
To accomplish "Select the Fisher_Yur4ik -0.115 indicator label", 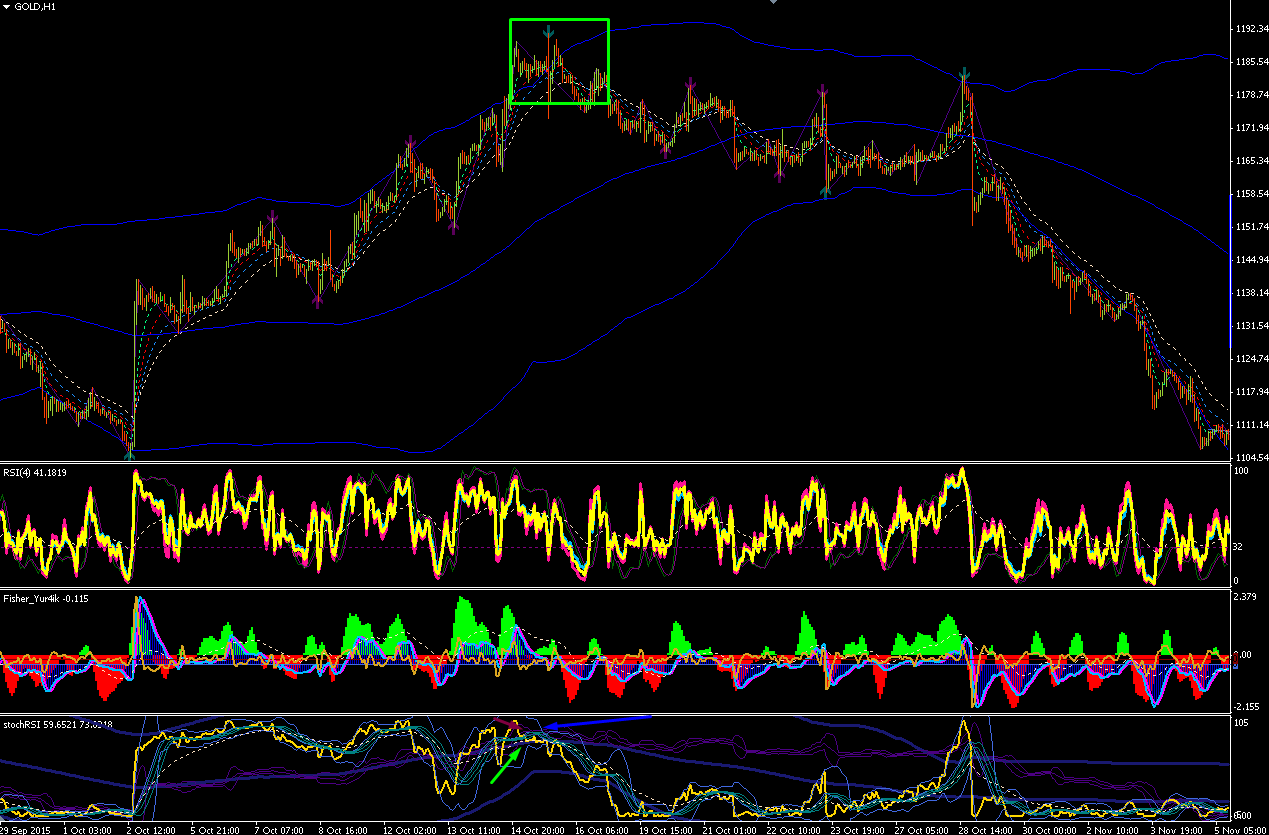I will tap(46, 597).
